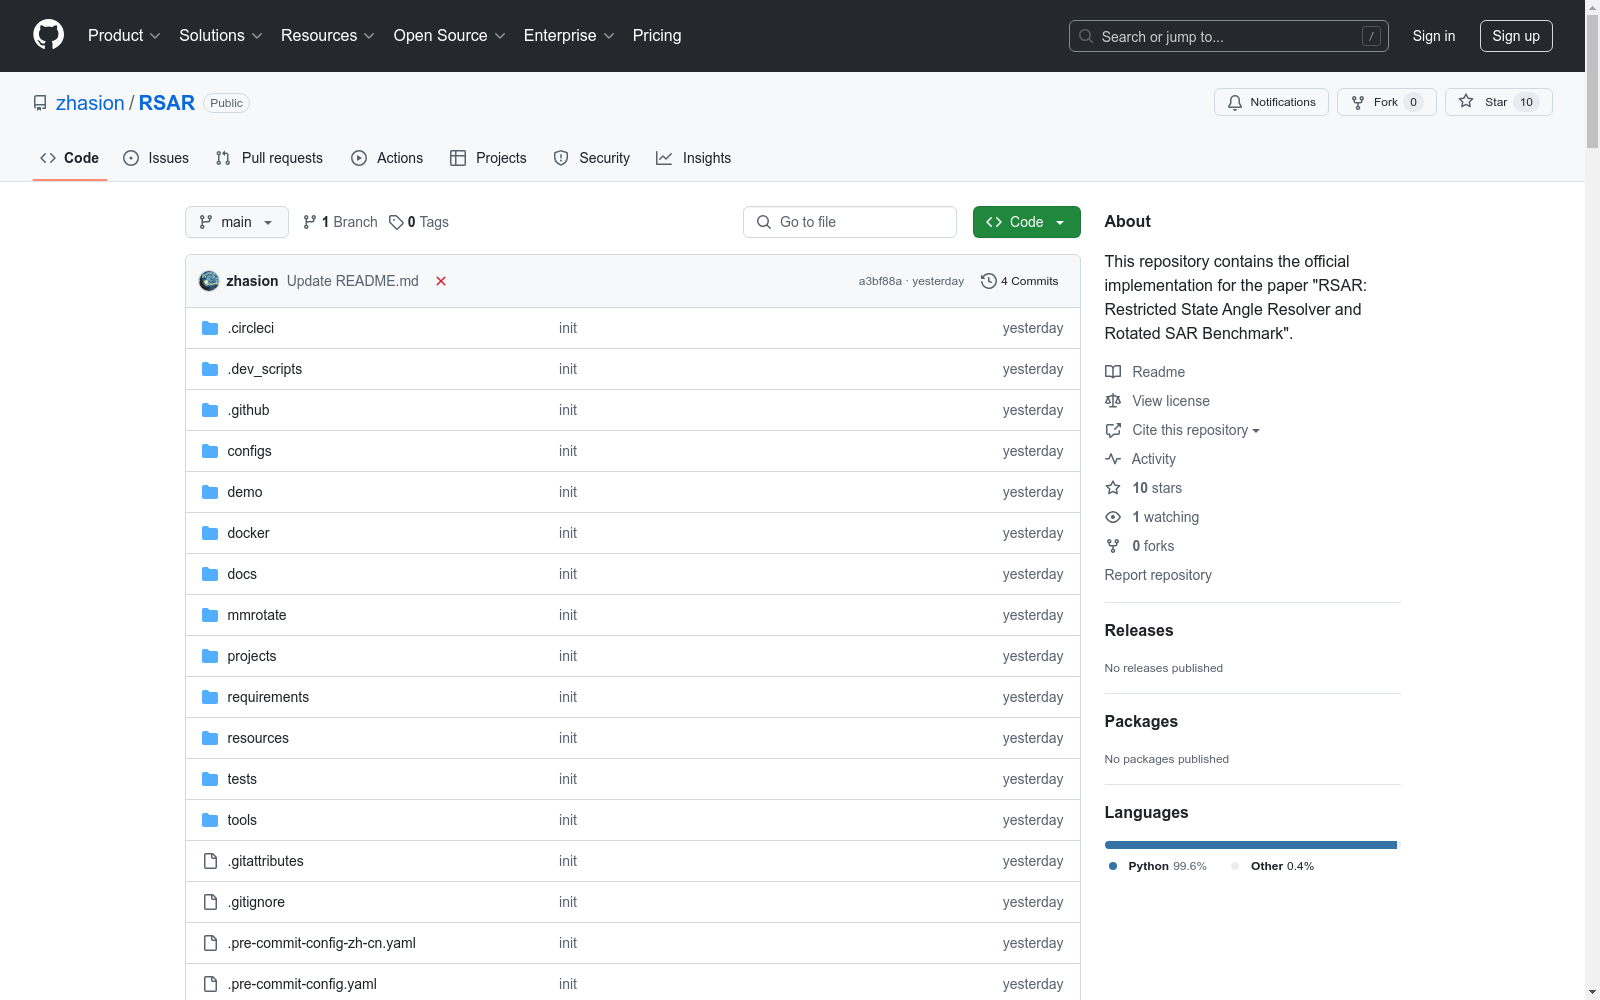Click the .circleci folder icon
1600x1000 pixels.
[x=210, y=328]
